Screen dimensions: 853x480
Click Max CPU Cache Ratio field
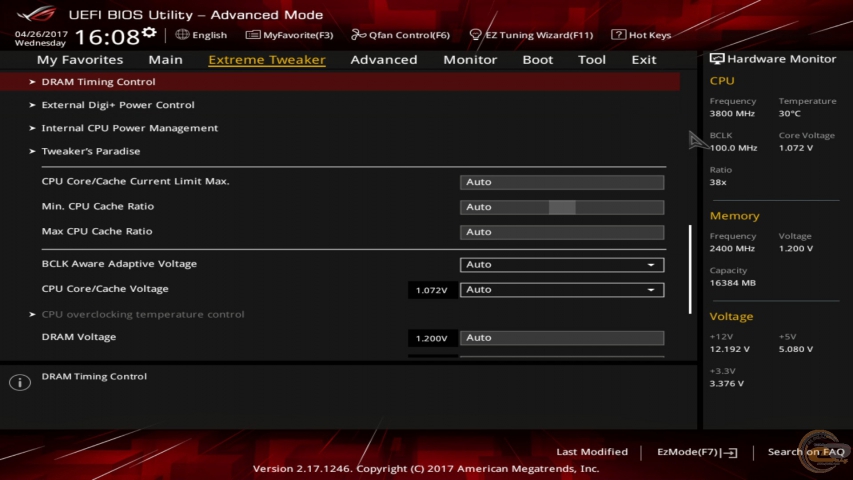tap(562, 232)
